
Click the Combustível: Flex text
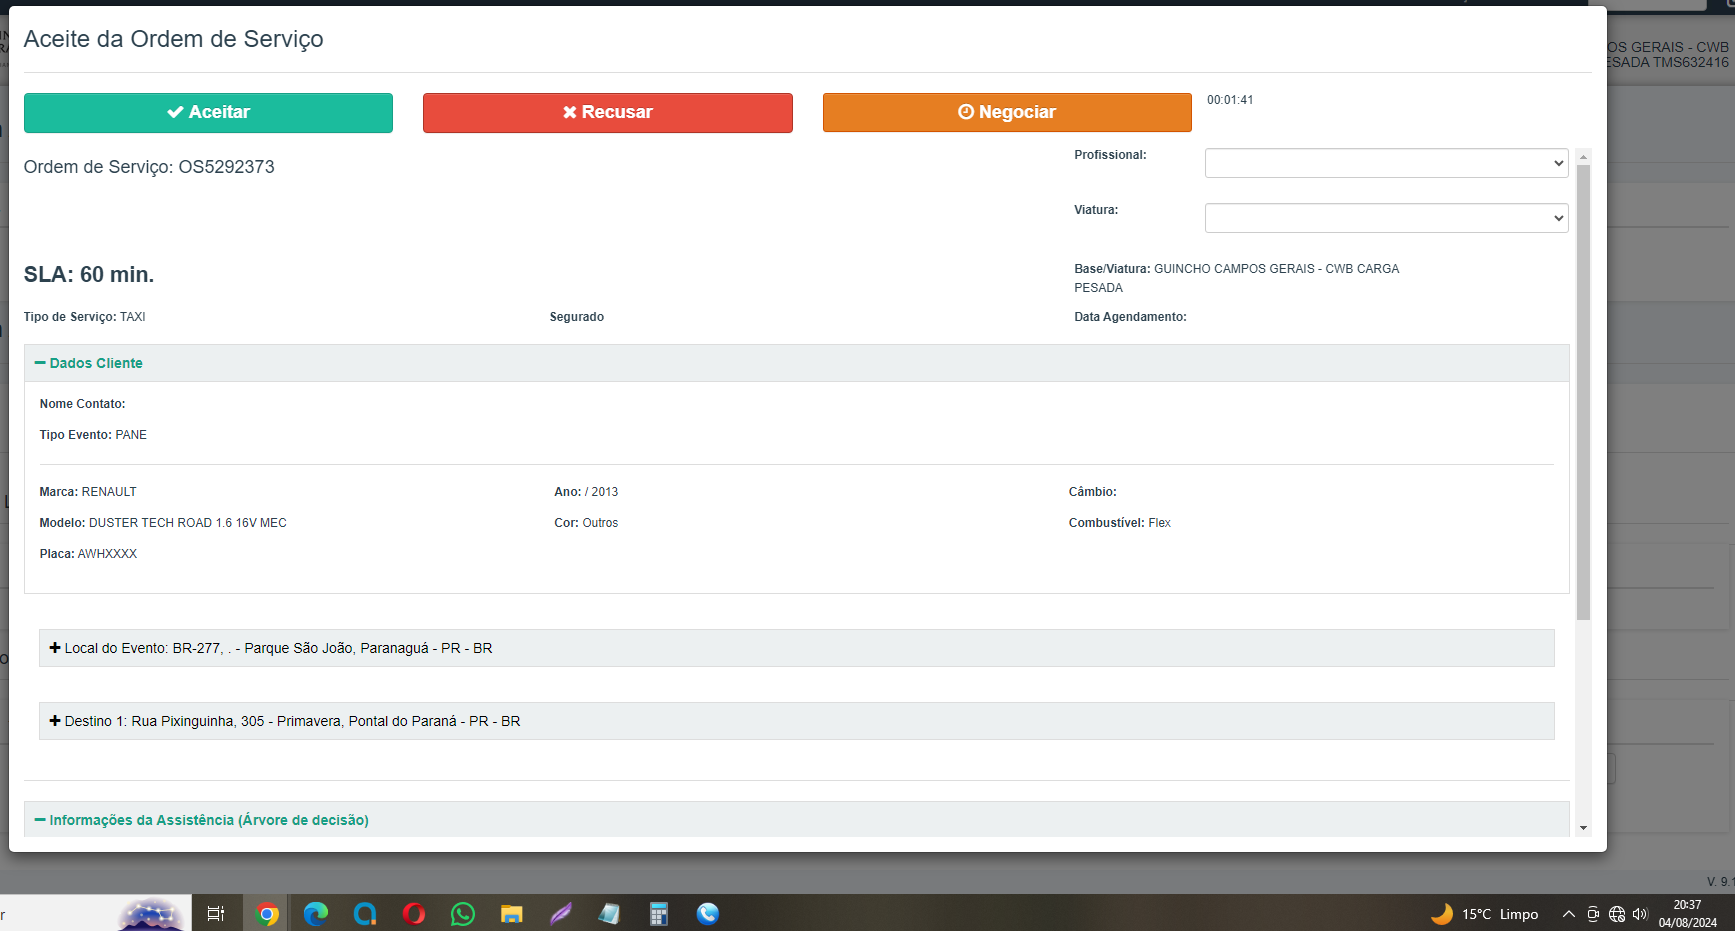(1120, 523)
